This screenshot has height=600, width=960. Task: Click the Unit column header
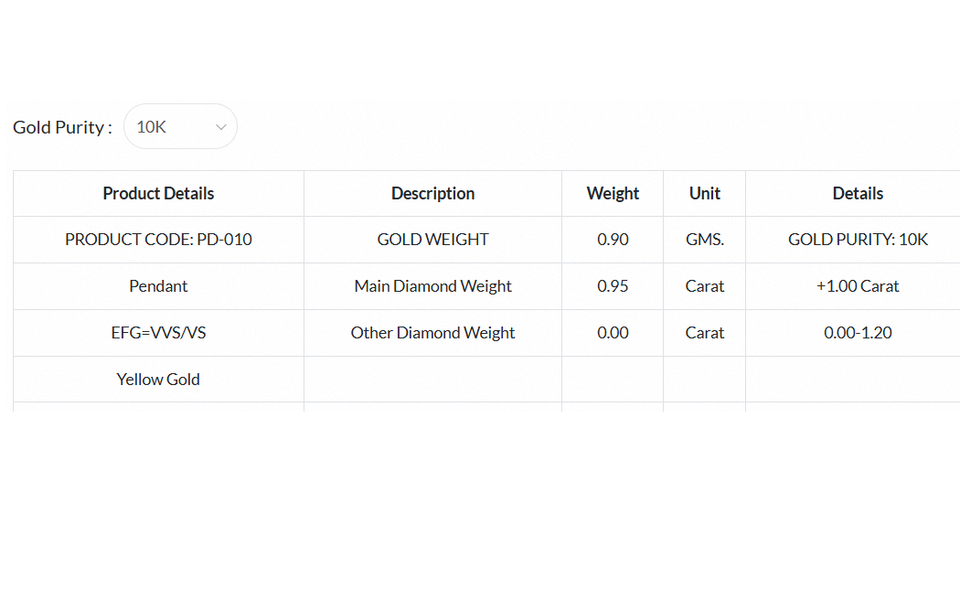tap(704, 193)
